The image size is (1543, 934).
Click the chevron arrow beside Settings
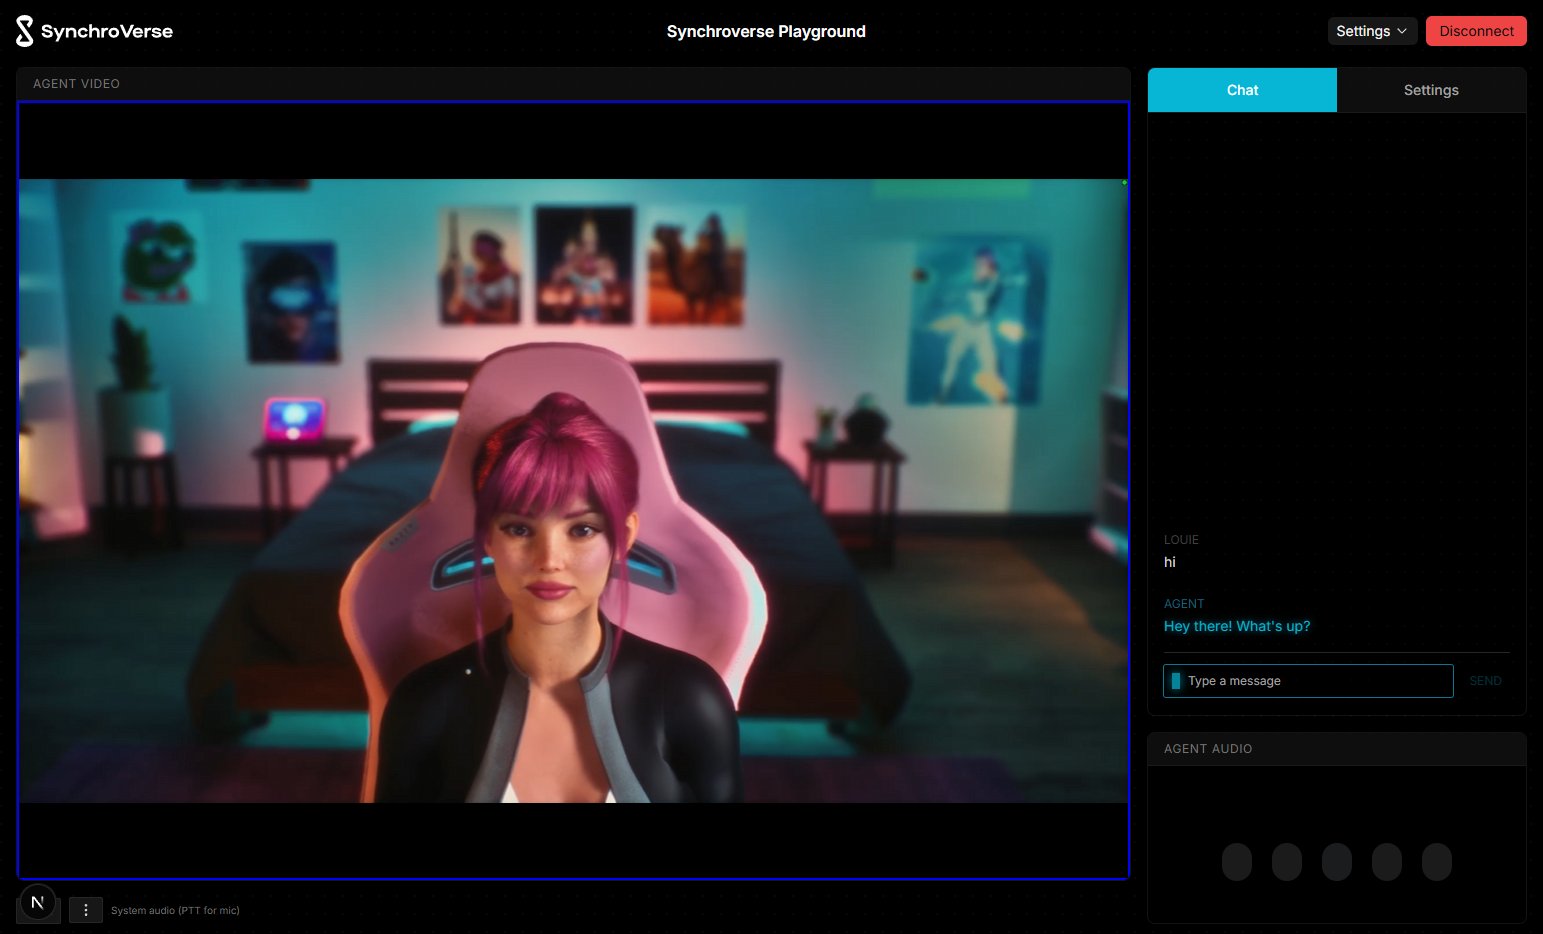click(1402, 31)
